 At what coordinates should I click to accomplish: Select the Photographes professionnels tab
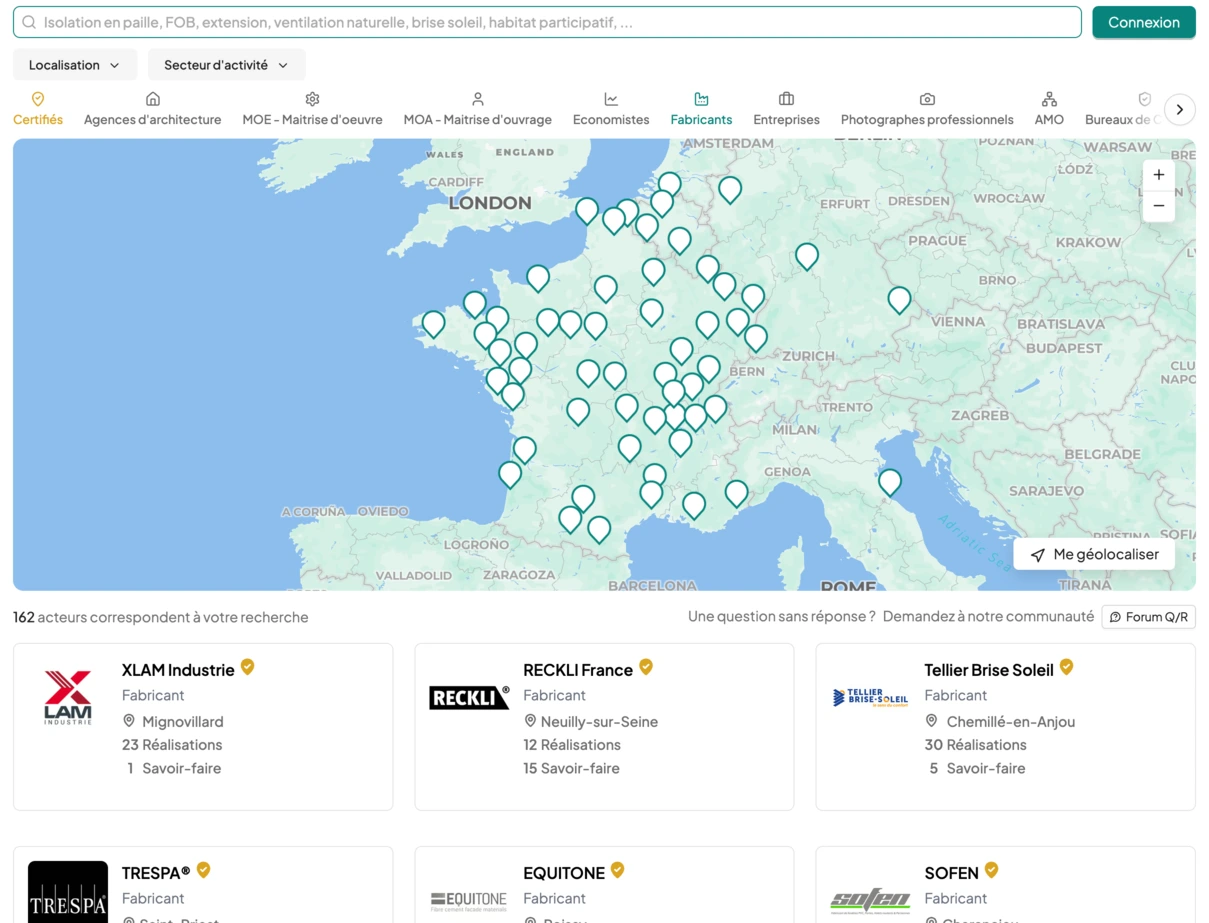(x=927, y=109)
